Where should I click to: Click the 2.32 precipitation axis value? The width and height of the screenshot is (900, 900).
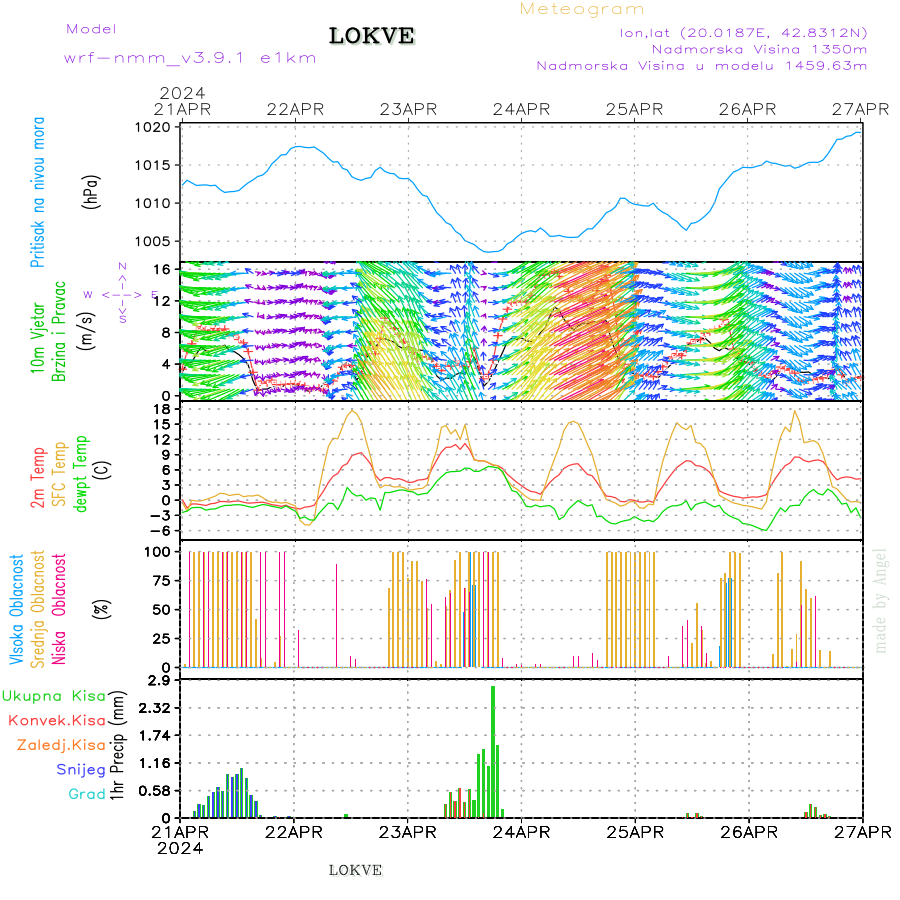pos(155,708)
